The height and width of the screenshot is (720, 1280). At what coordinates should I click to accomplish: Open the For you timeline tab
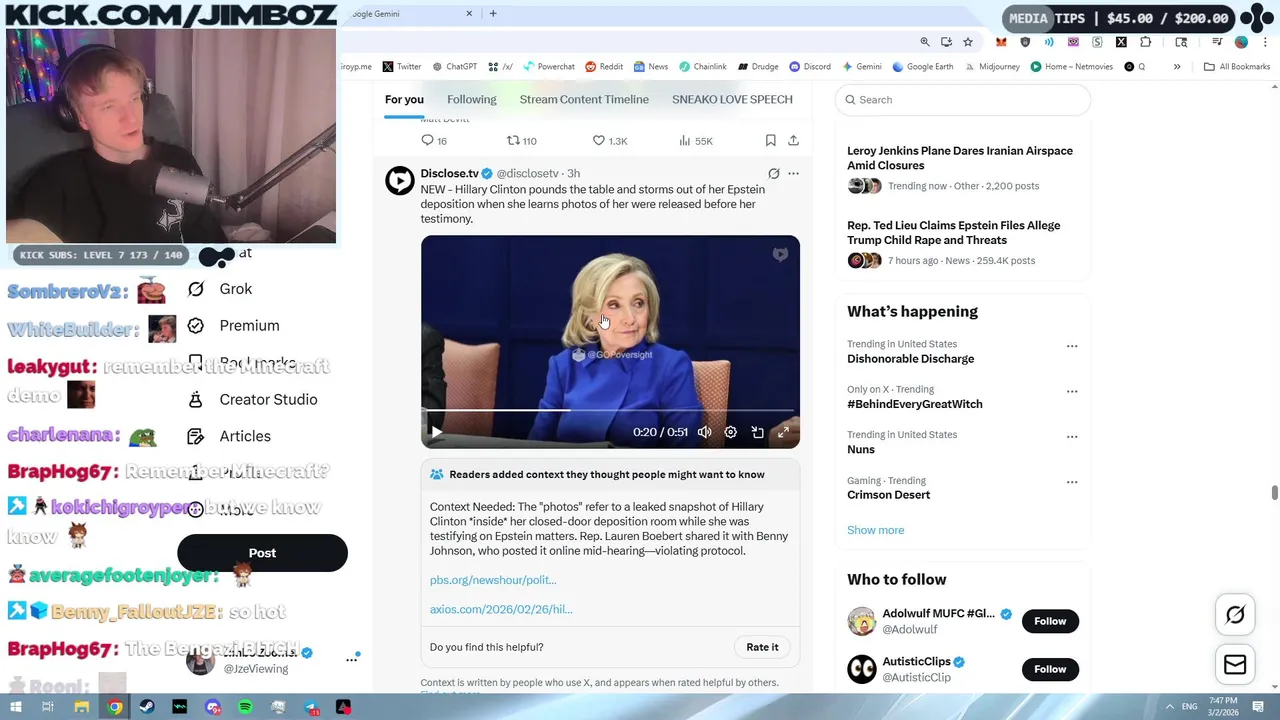(404, 99)
